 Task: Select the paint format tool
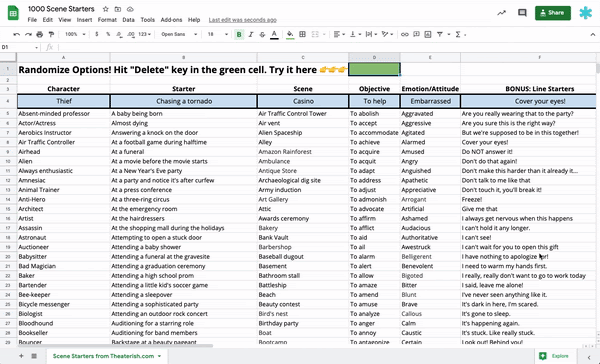tap(51, 34)
